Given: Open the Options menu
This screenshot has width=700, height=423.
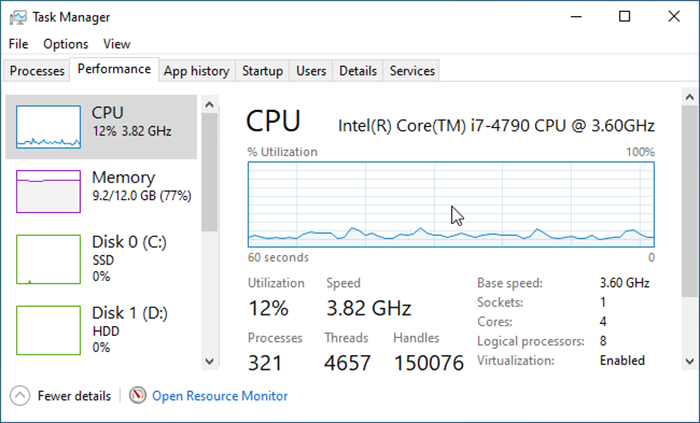Looking at the screenshot, I should pos(66,44).
